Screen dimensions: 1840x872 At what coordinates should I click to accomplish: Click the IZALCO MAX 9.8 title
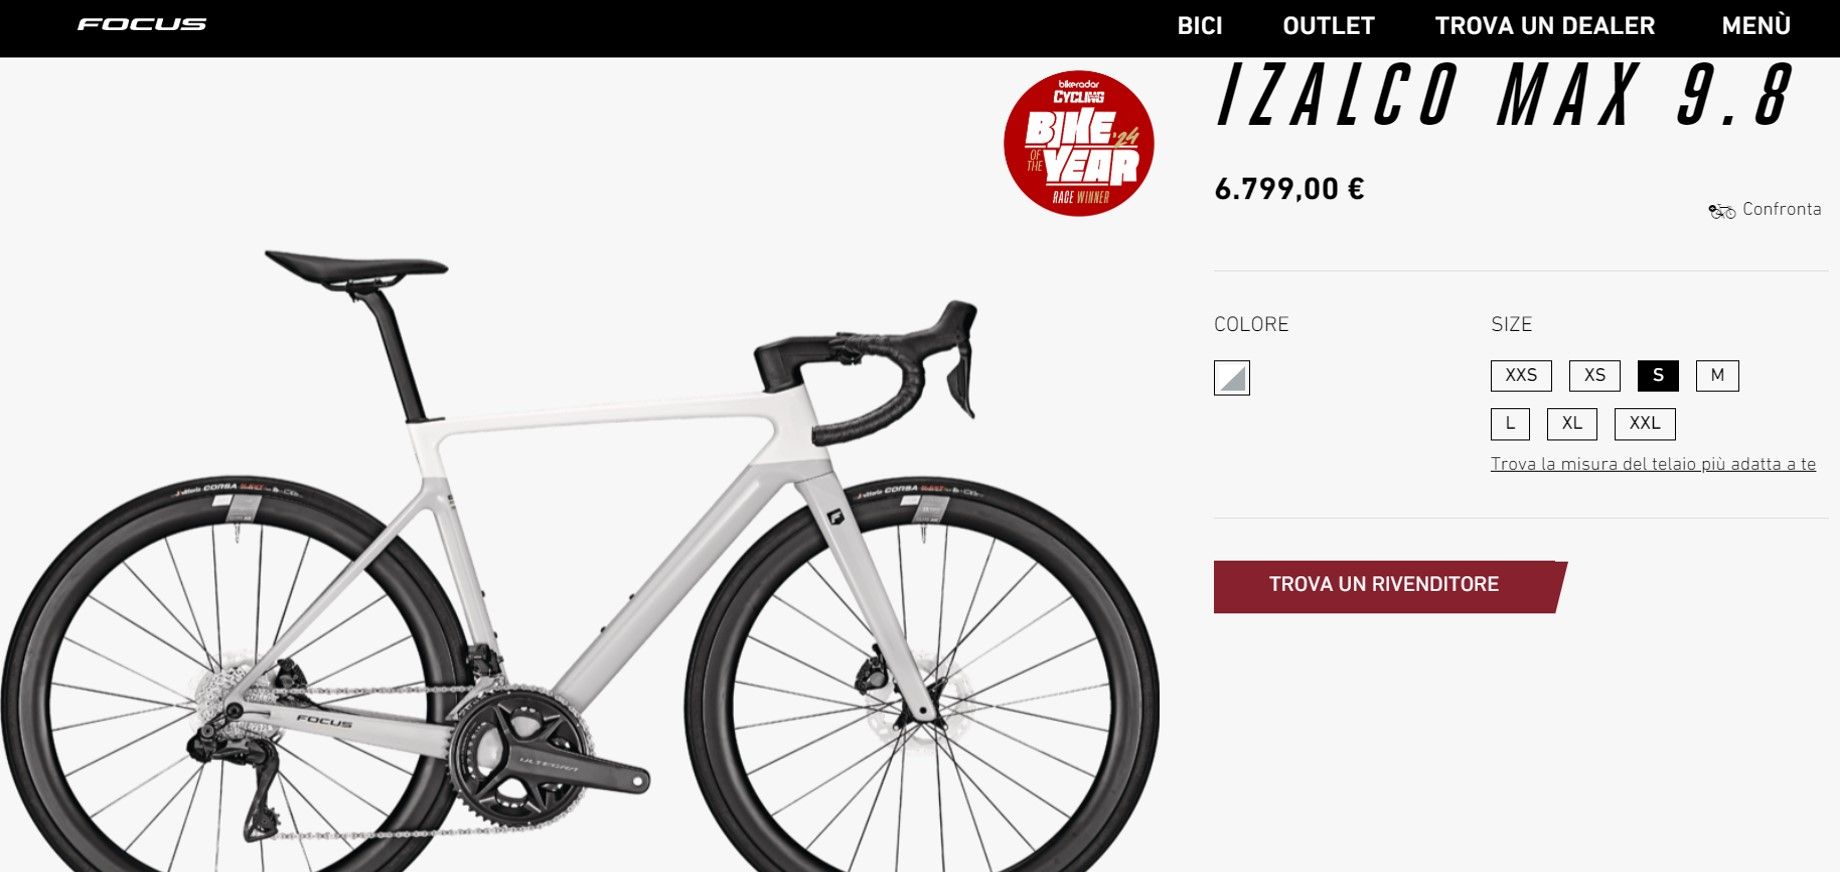(x=1505, y=95)
